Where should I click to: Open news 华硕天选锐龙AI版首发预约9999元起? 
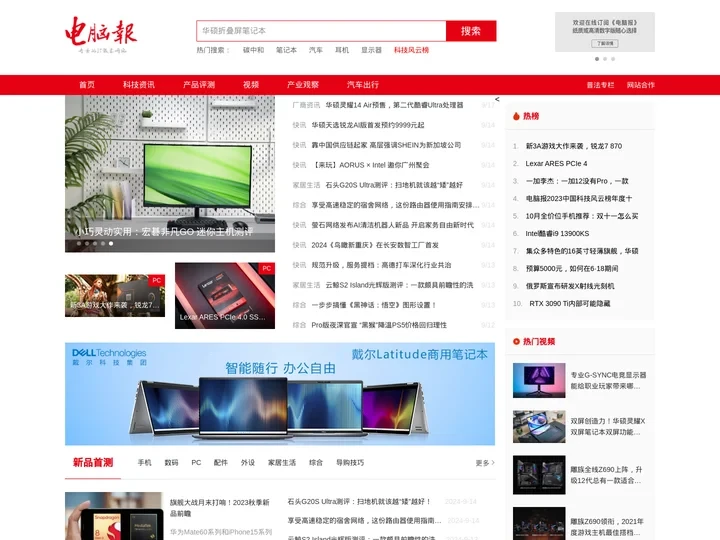point(367,125)
